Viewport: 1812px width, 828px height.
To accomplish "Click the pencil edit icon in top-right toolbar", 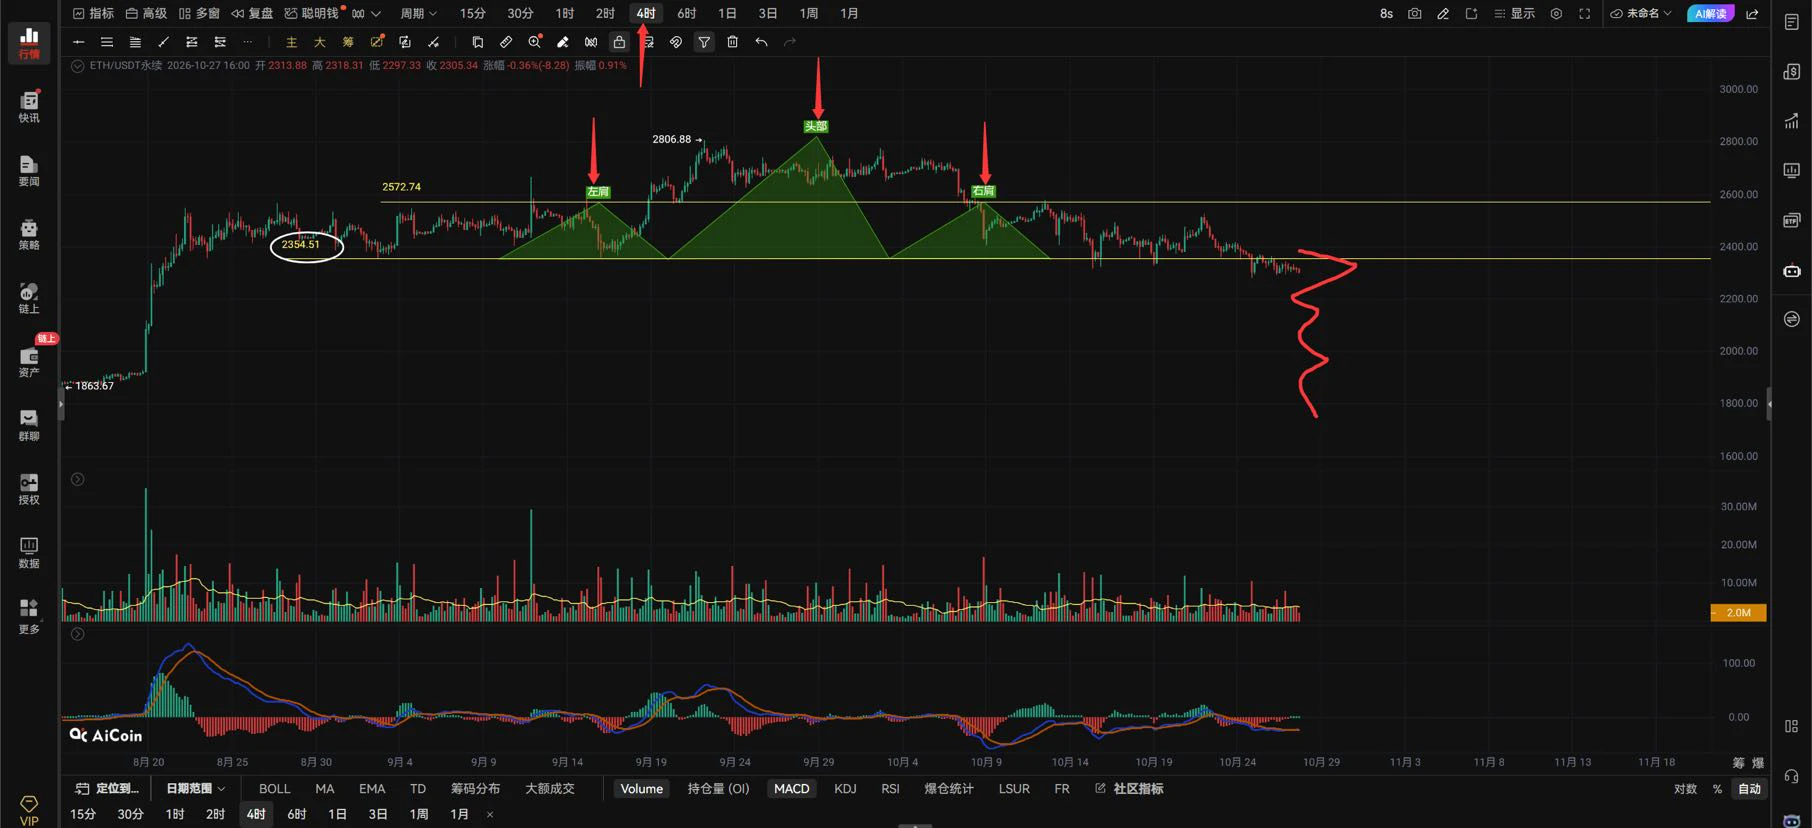I will (x=1443, y=14).
